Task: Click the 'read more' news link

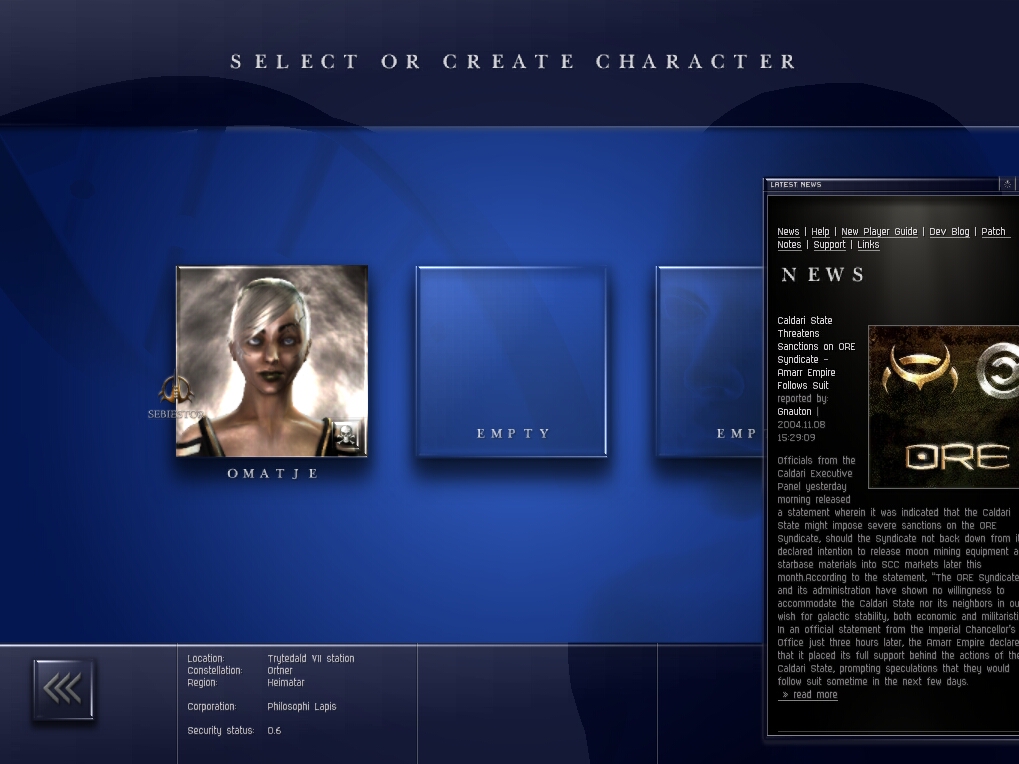Action: pos(809,695)
